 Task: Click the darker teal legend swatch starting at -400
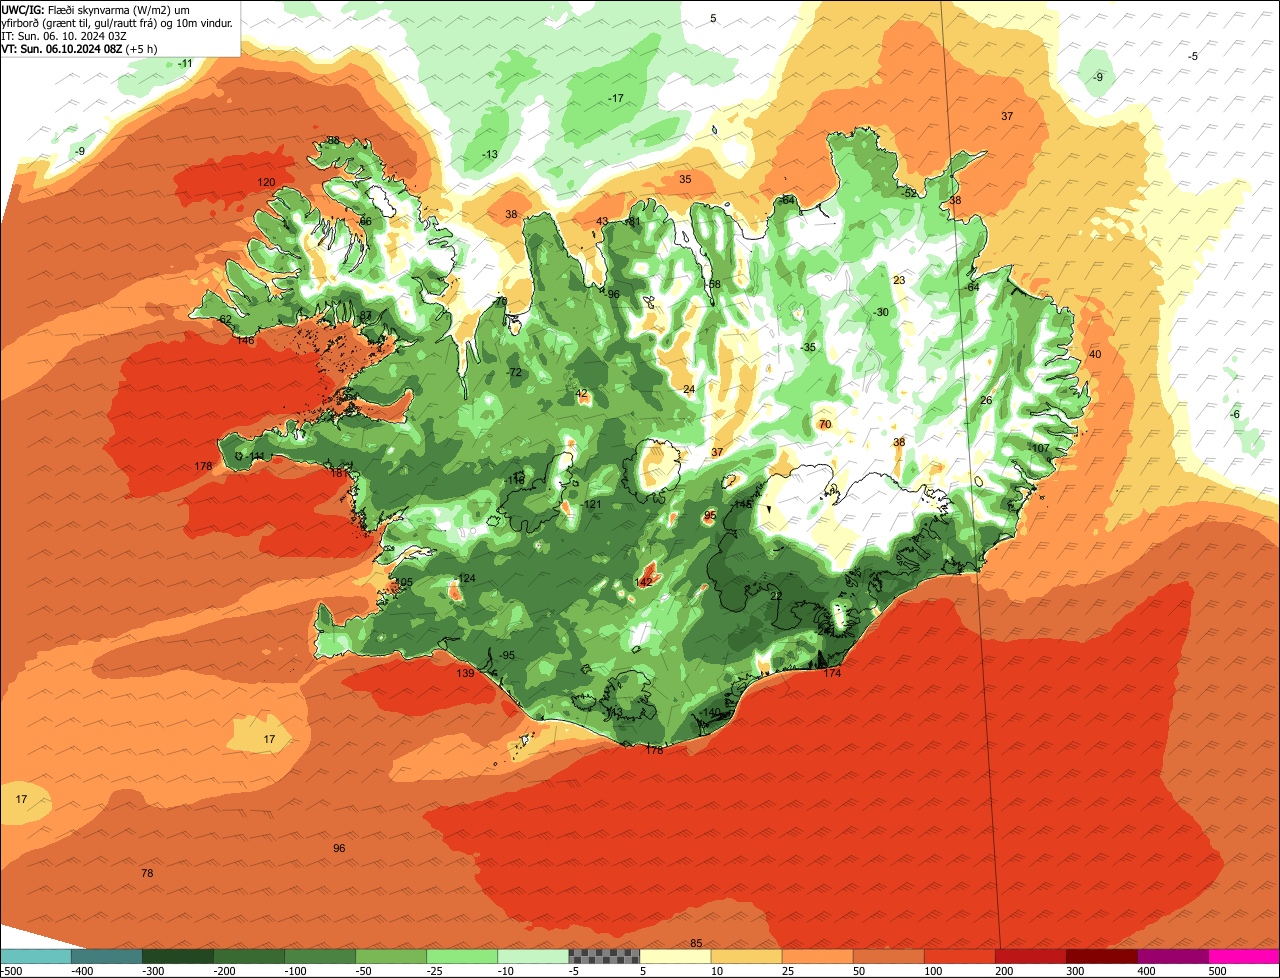106,956
